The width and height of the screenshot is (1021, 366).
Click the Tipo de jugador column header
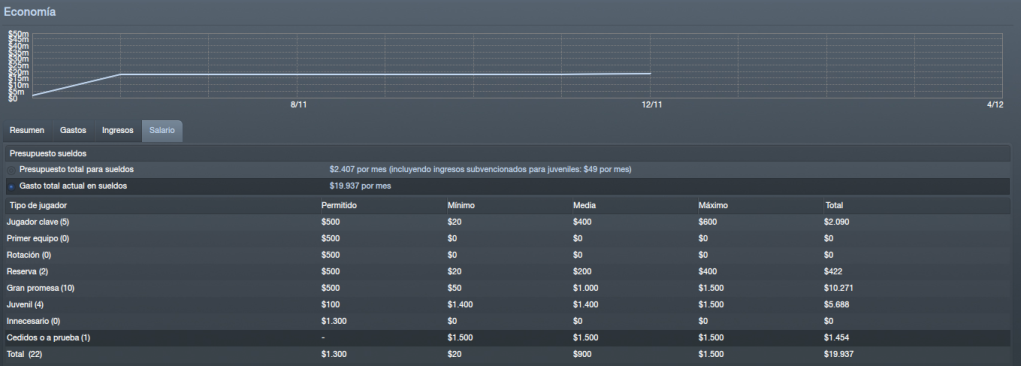pyautogui.click(x=38, y=206)
